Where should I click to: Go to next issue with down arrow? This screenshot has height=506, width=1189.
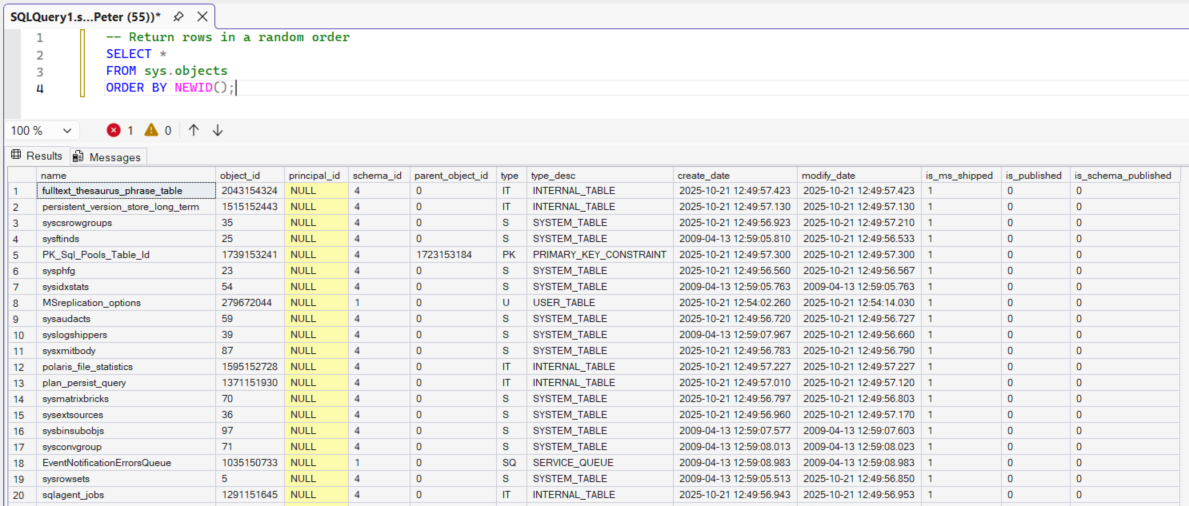pos(217,130)
